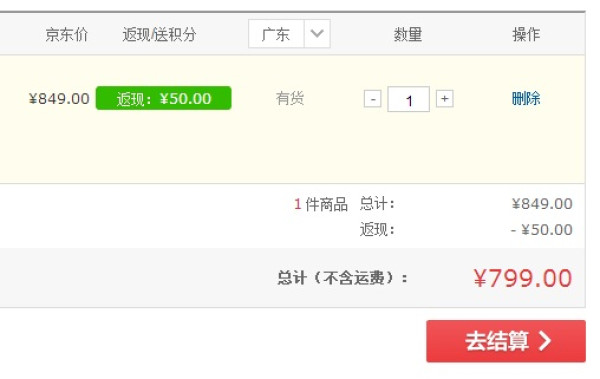Increase quantity with the plus button
Image resolution: width=600 pixels, height=379 pixels.
click(x=445, y=99)
